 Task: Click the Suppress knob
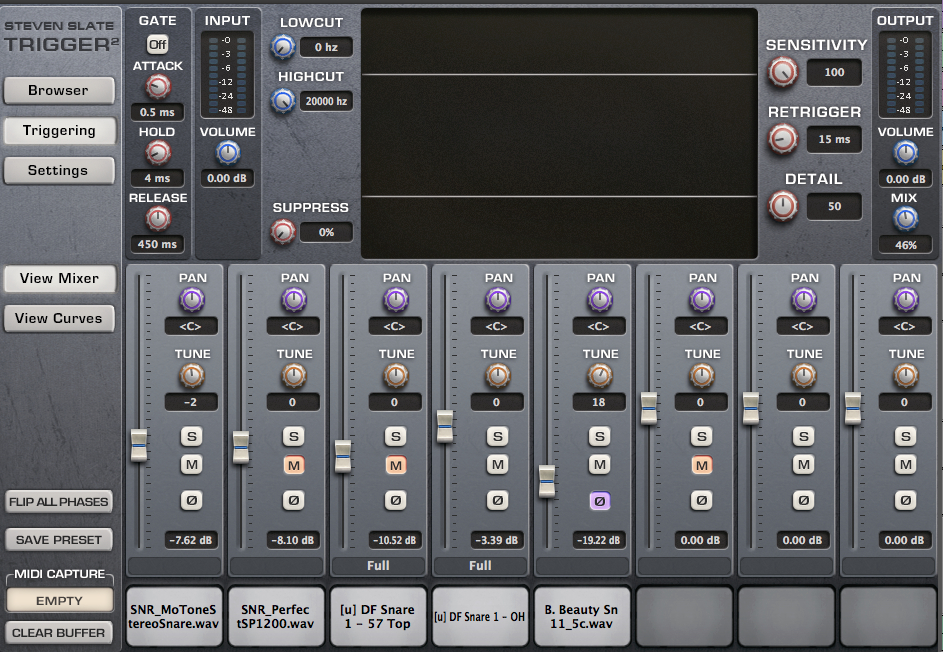[283, 231]
